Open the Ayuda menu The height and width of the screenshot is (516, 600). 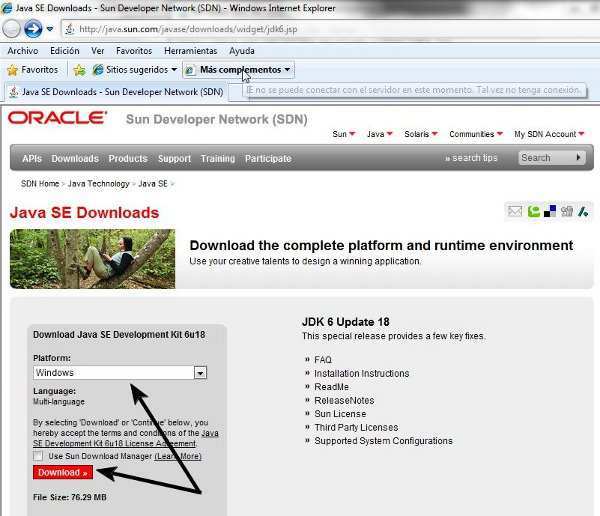[x=241, y=51]
